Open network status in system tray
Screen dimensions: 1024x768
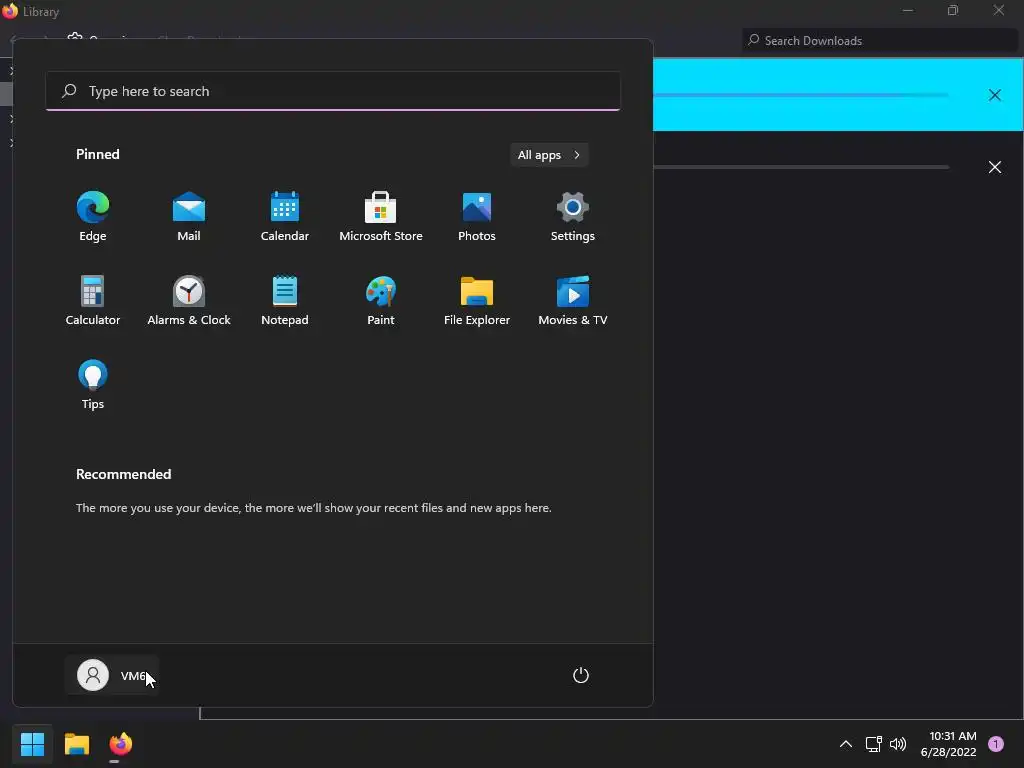pos(873,744)
